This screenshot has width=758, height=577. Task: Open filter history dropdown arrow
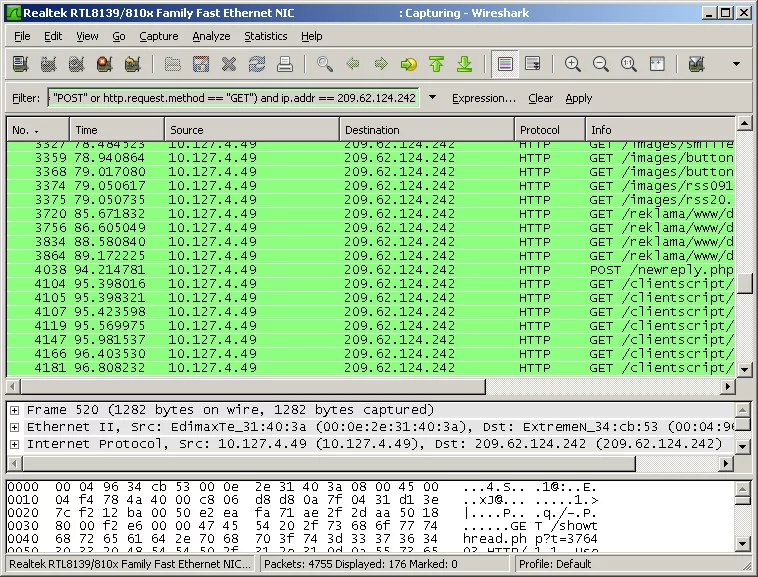(433, 98)
